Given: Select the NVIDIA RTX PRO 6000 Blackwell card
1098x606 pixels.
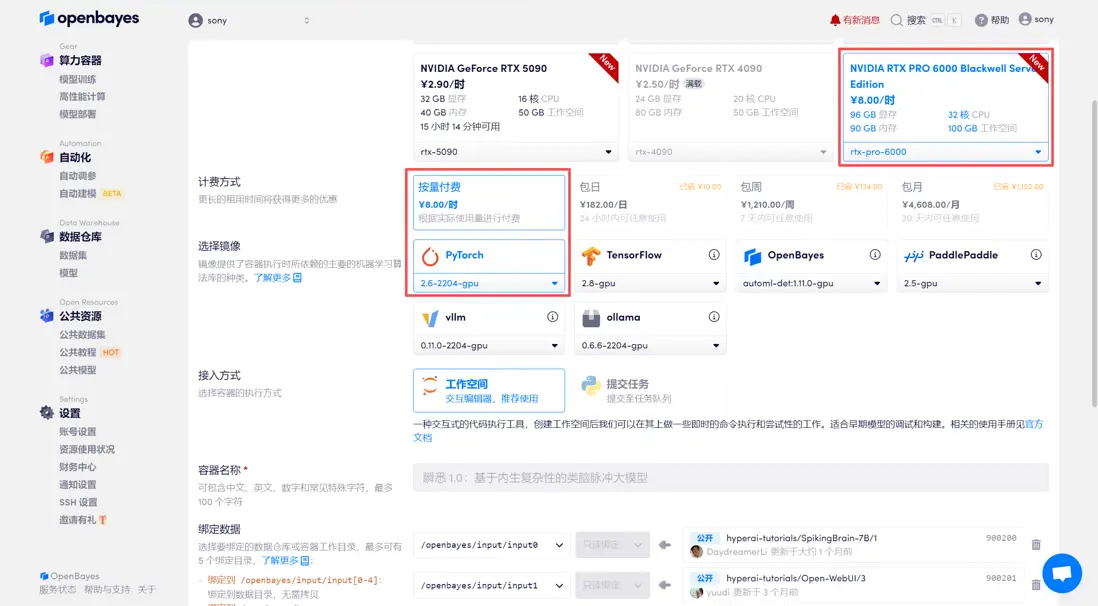Looking at the screenshot, I should (945, 106).
